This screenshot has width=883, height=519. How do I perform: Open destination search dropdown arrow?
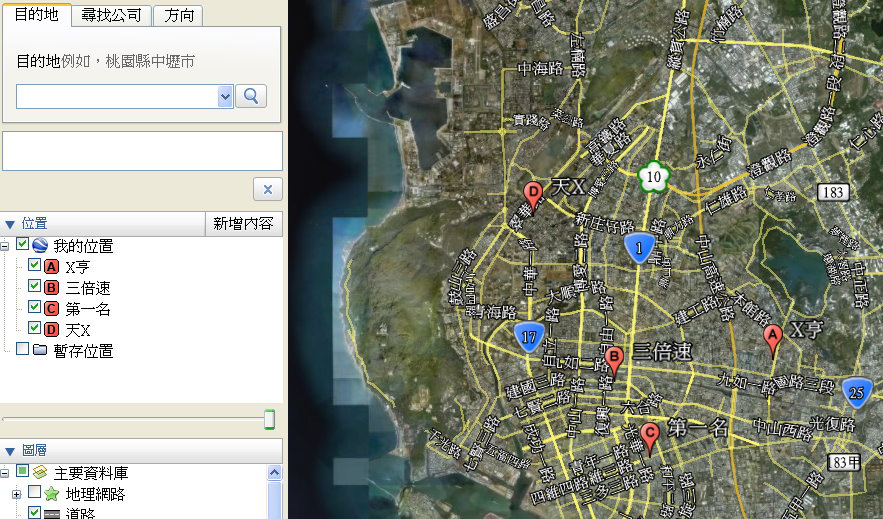(x=225, y=96)
